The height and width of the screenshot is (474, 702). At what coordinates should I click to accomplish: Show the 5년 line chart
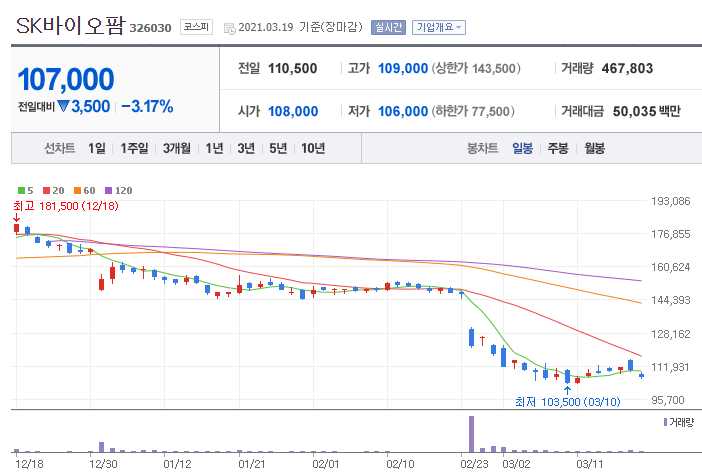(x=278, y=148)
